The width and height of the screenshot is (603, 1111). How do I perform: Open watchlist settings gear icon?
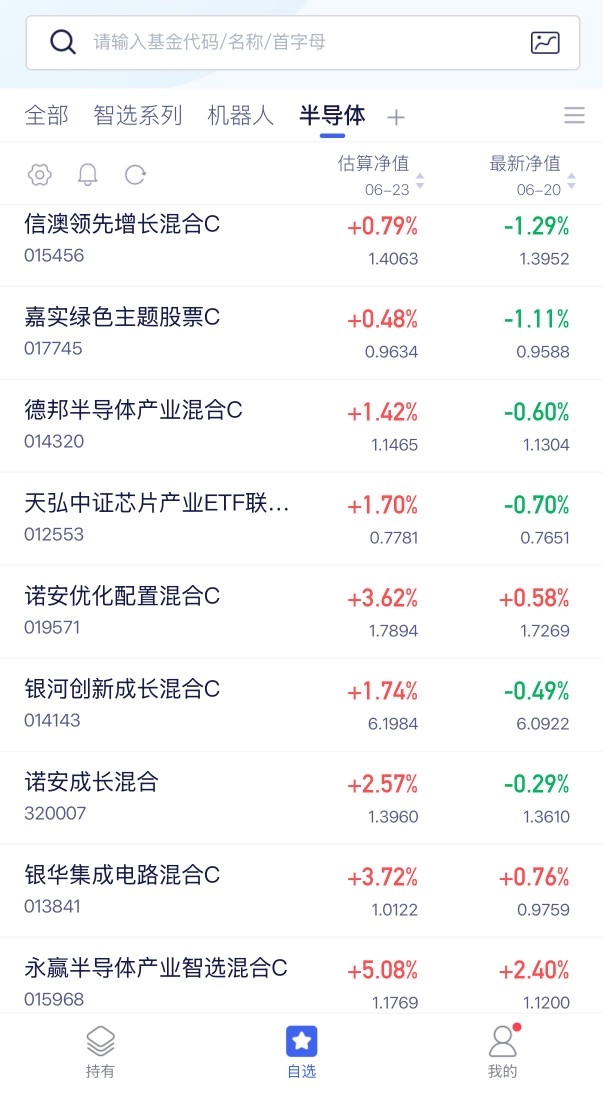coord(40,174)
